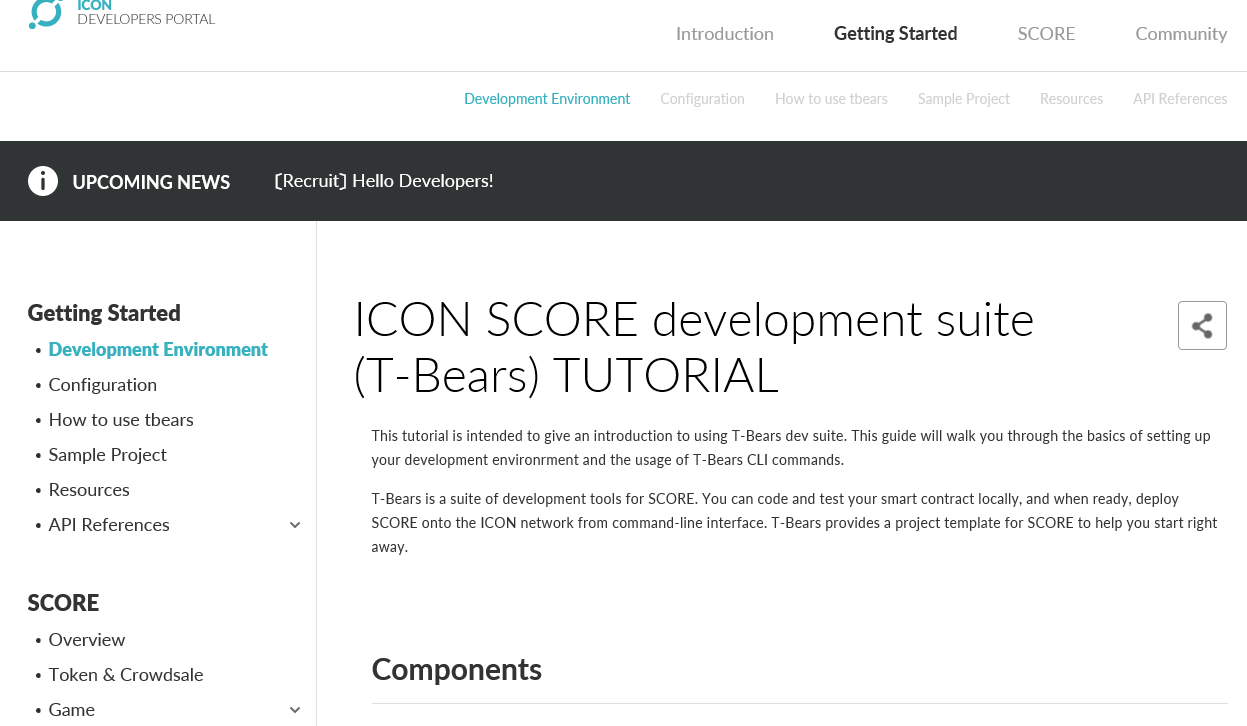Image resolution: width=1247 pixels, height=726 pixels.
Task: Select the Sample Project sub-navigation tab
Action: pos(964,99)
